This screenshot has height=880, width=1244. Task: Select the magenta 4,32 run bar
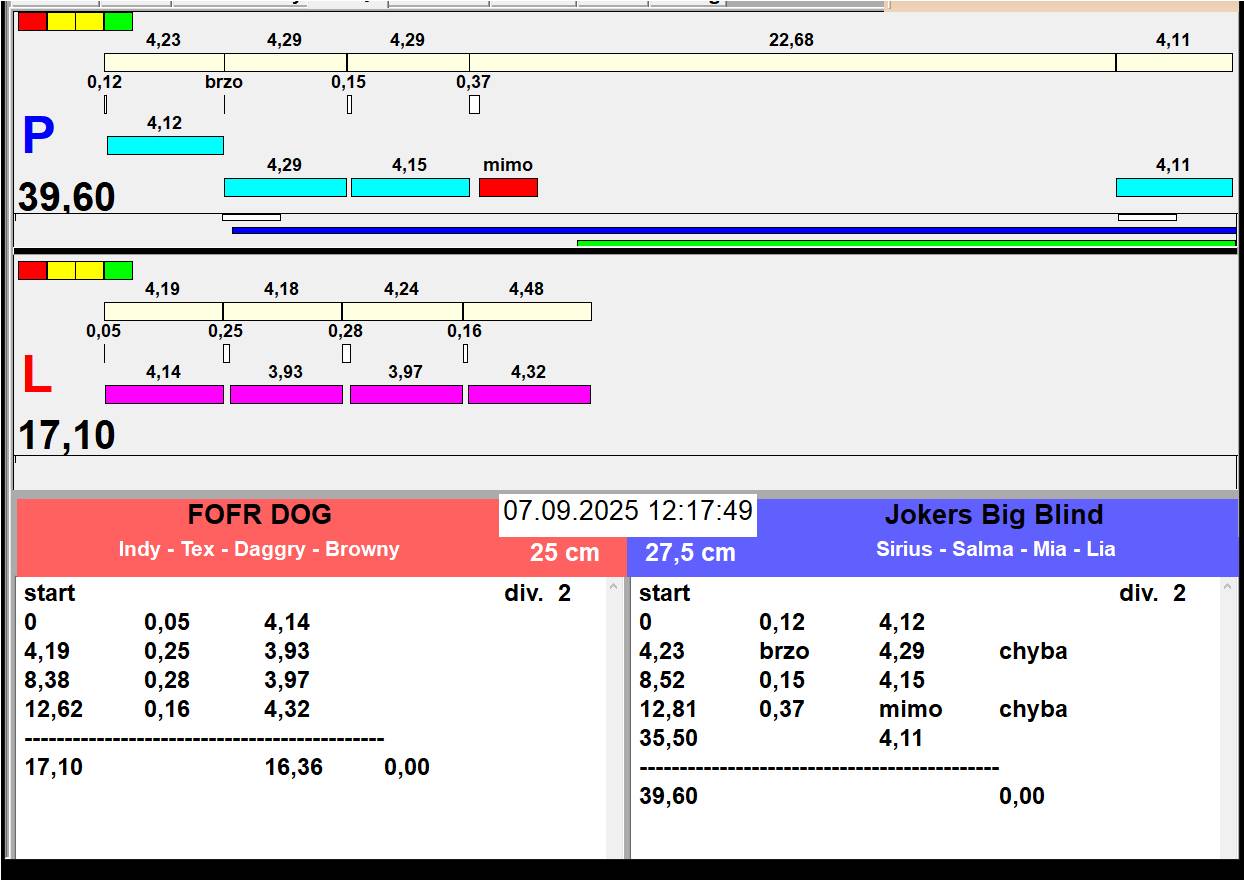click(529, 394)
